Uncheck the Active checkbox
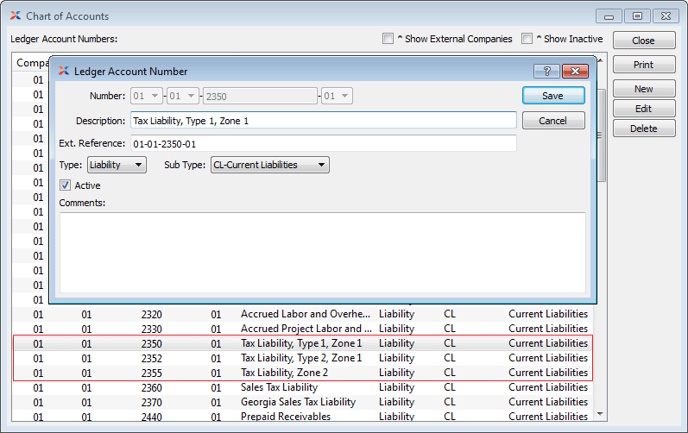Image resolution: width=688 pixels, height=433 pixels. (66, 185)
